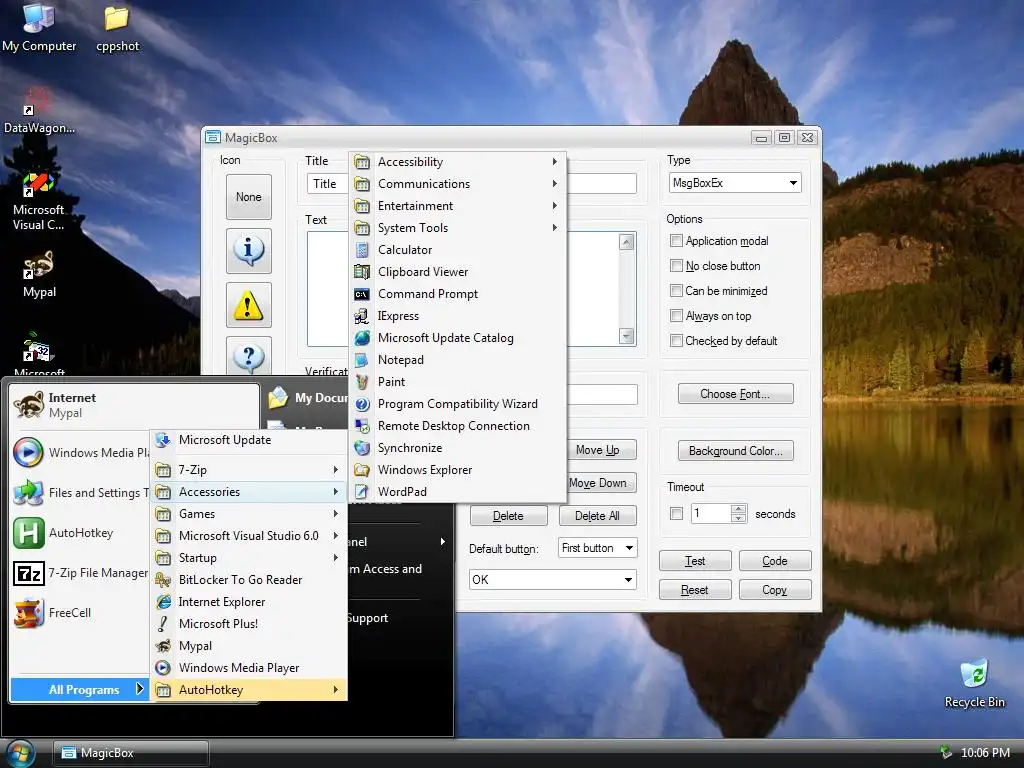Expand the System Tools submenu
1024x768 pixels.
457,228
